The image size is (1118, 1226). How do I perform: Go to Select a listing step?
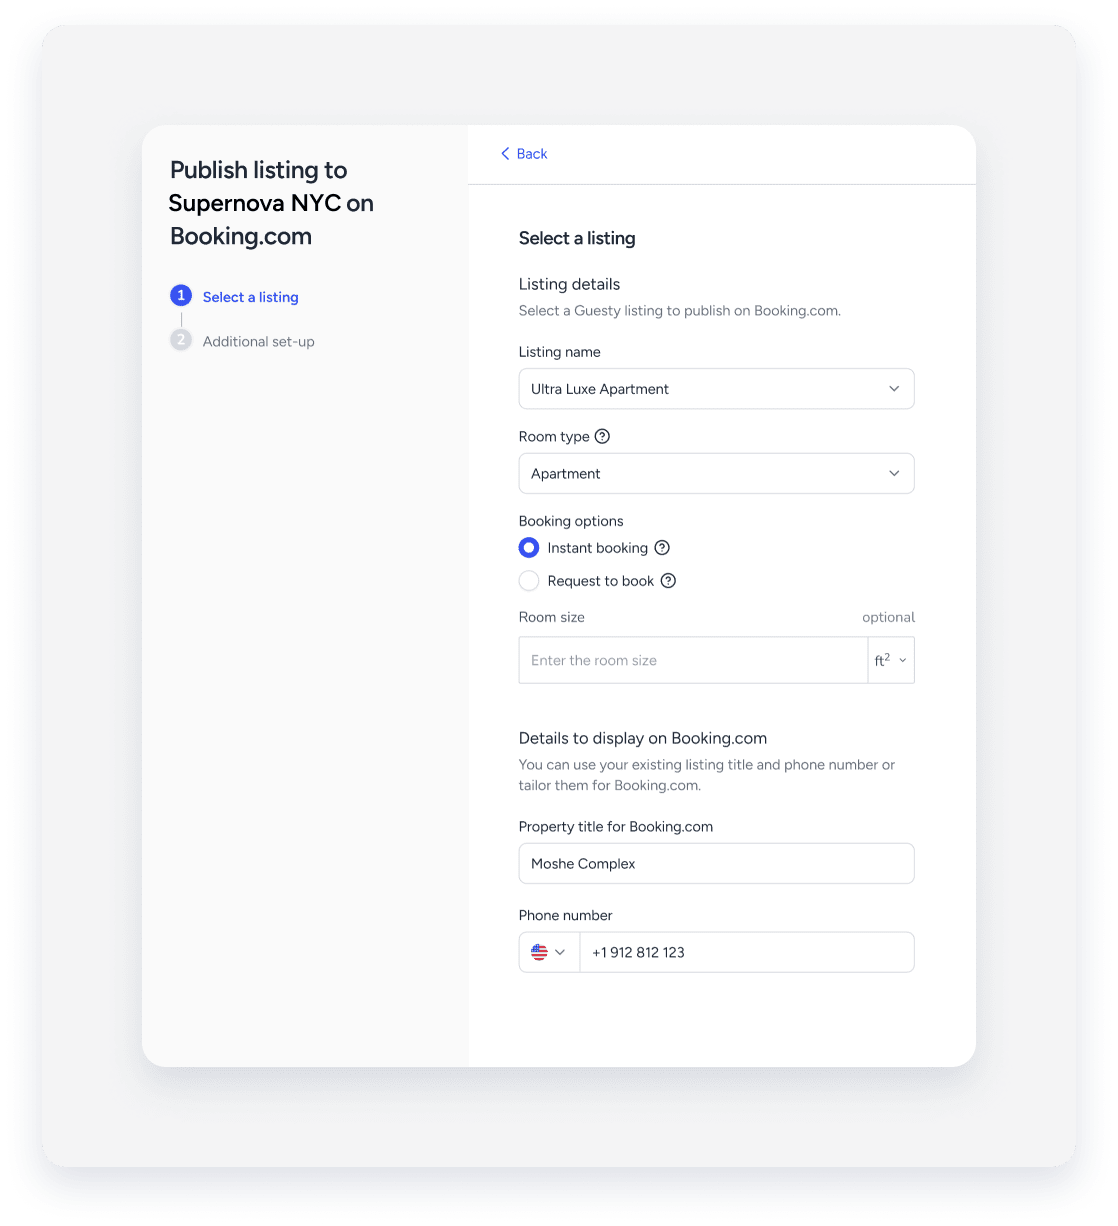coord(251,297)
